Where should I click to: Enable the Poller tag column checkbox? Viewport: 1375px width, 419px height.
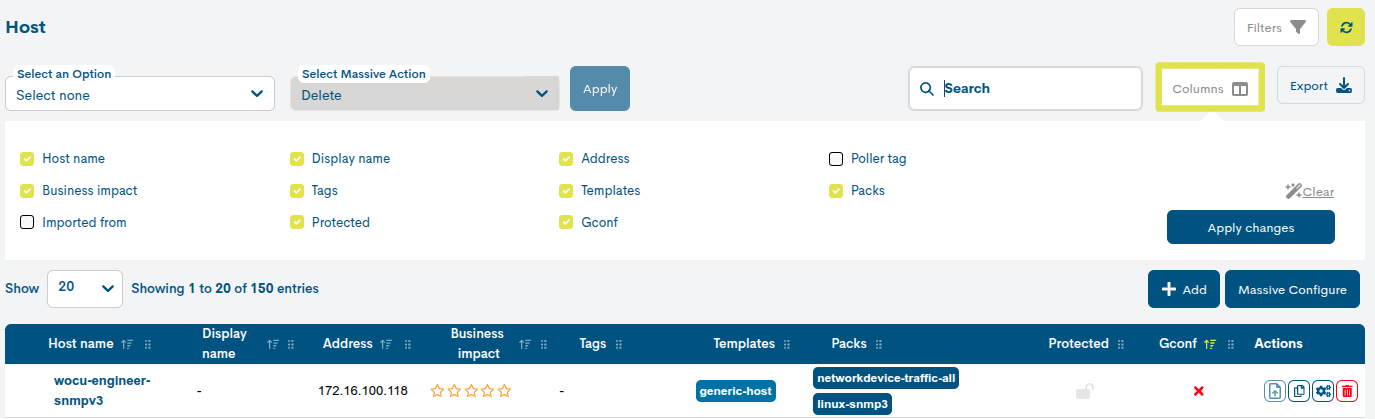coord(836,159)
